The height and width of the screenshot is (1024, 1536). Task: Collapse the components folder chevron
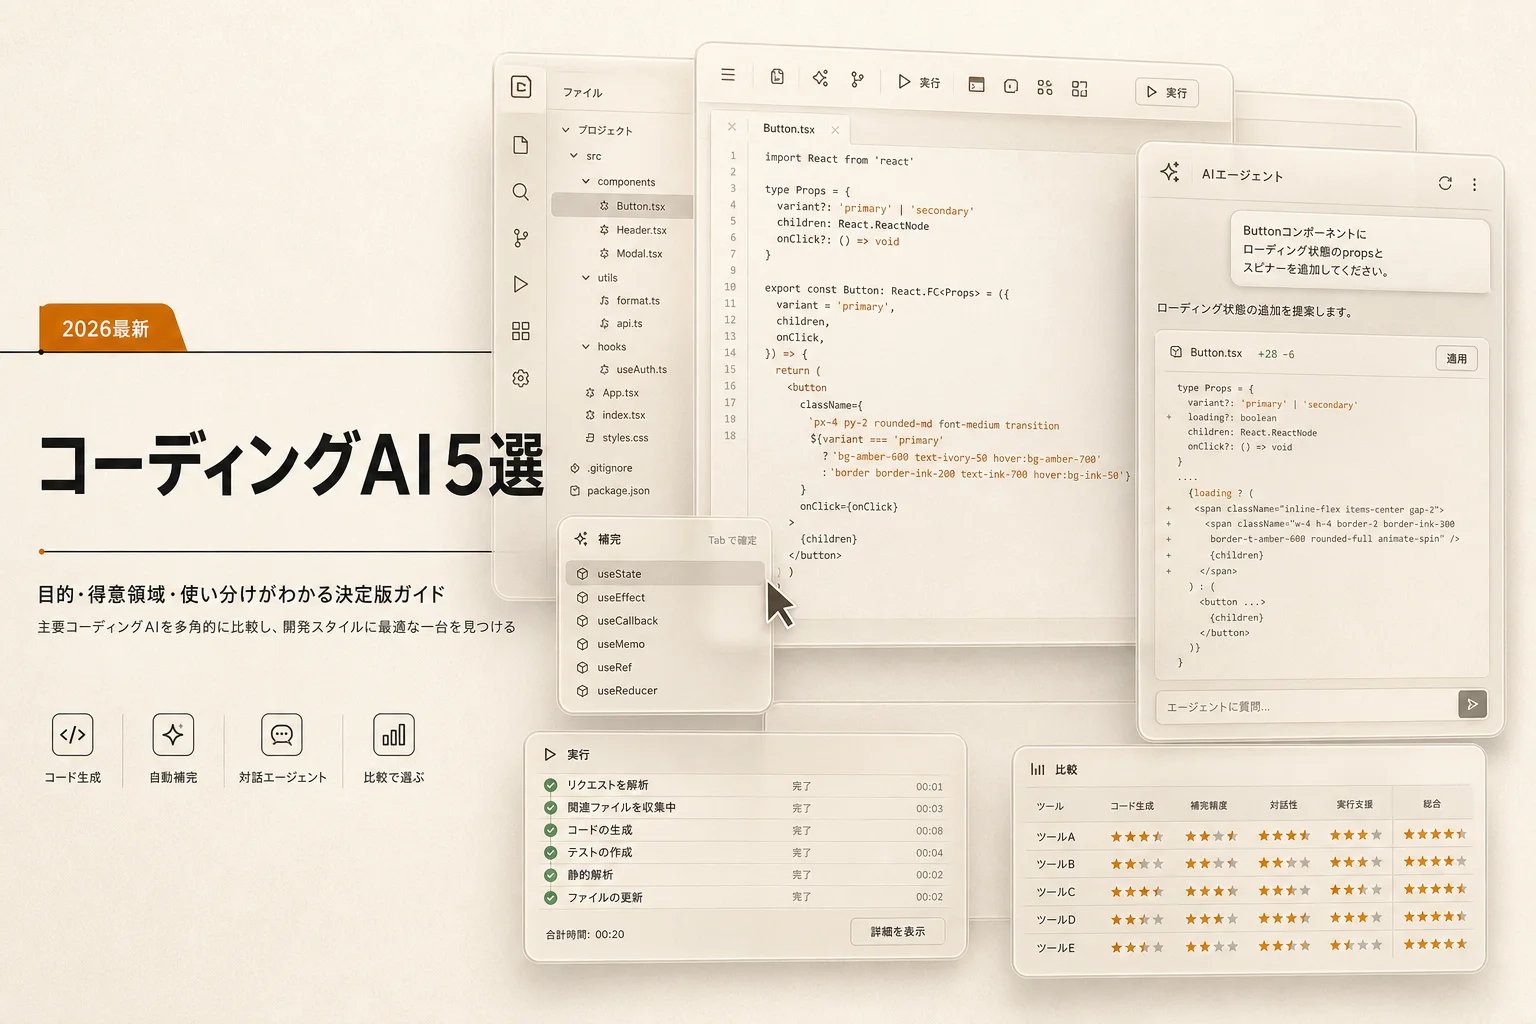(586, 182)
